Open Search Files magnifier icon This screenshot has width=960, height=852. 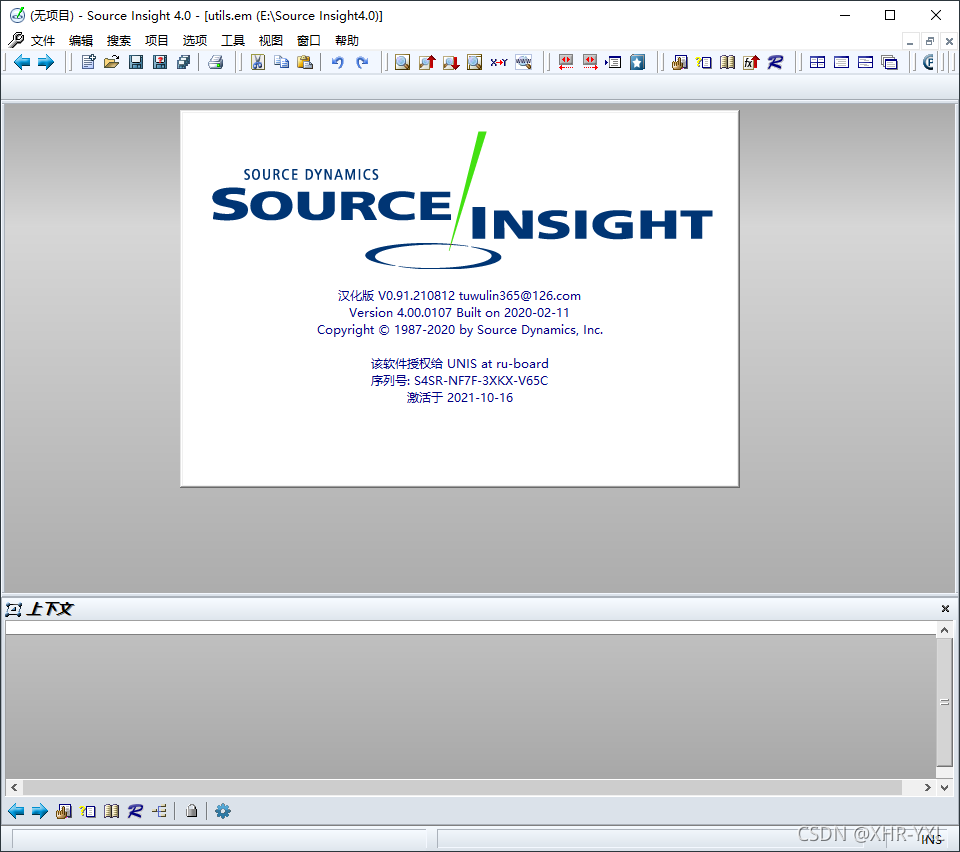474,62
